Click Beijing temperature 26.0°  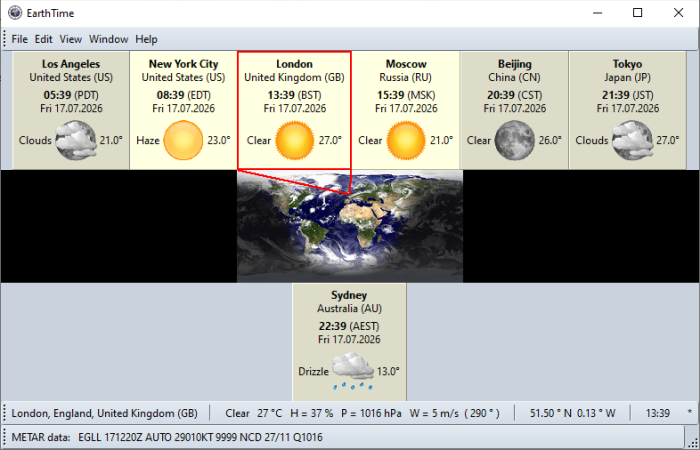550,140
